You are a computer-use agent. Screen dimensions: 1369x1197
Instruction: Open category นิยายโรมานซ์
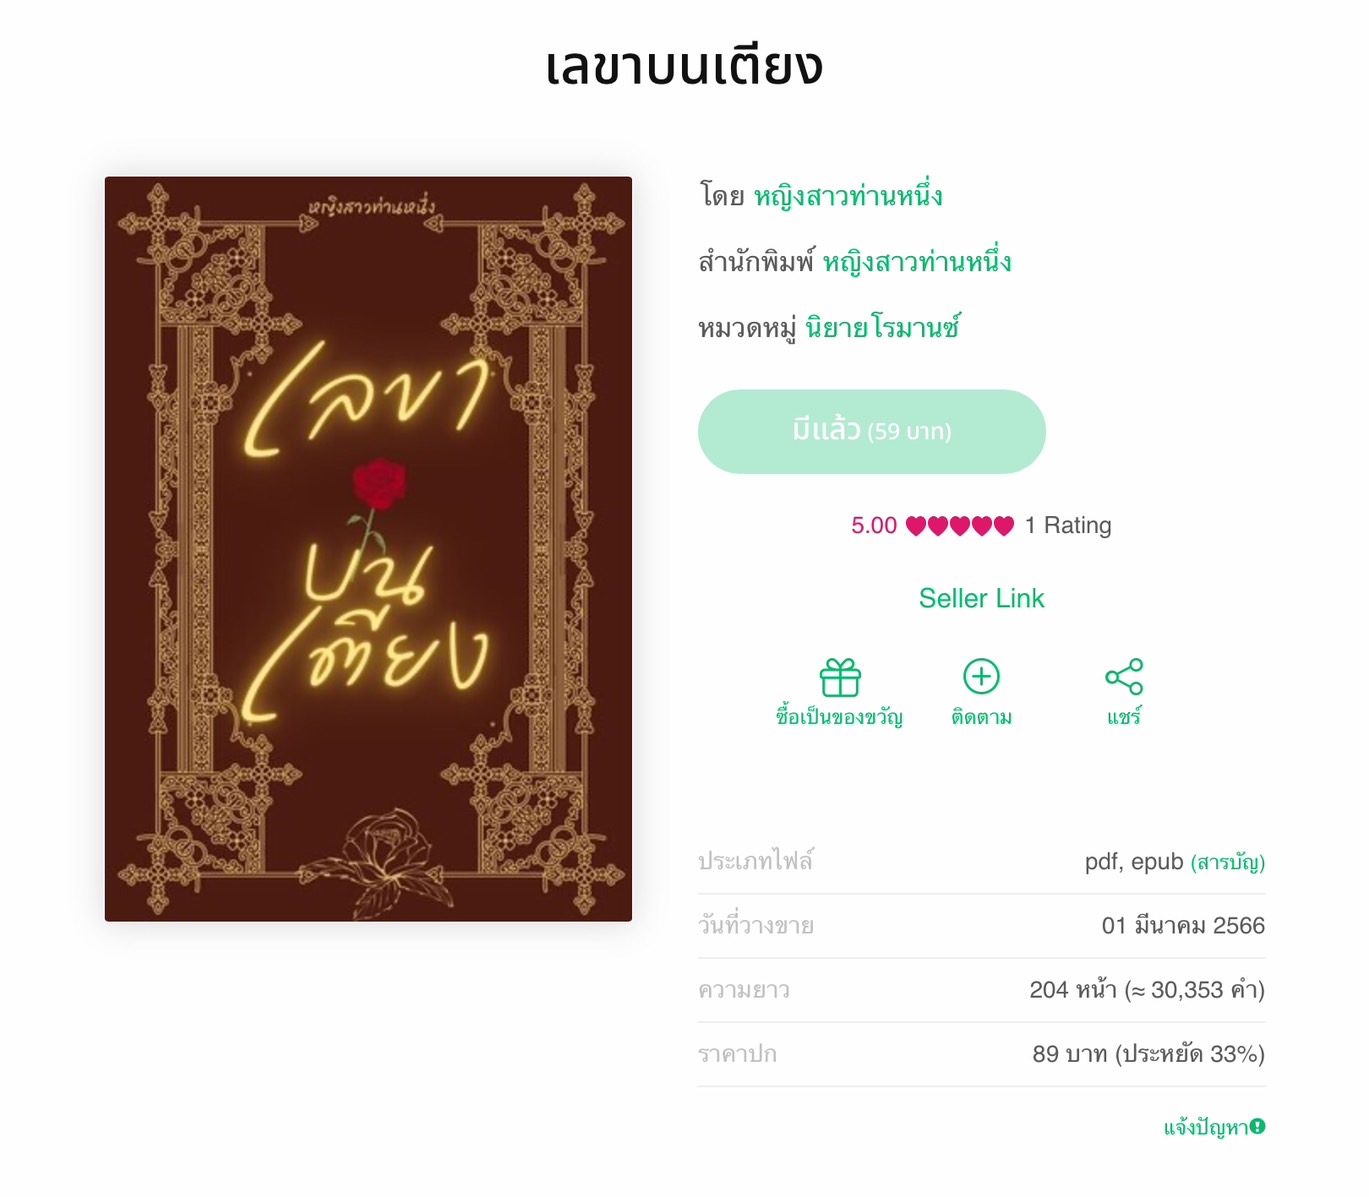(883, 327)
